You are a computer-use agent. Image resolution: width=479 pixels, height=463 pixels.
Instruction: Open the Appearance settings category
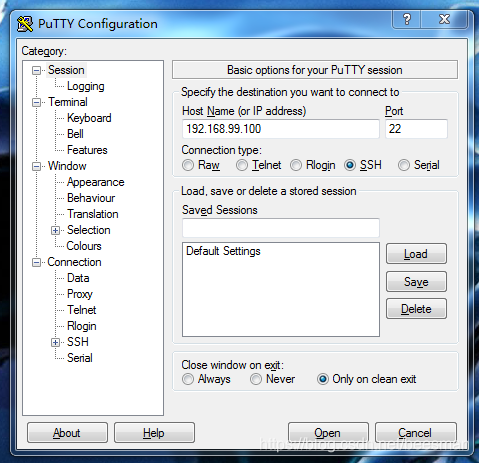pyautogui.click(x=95, y=182)
